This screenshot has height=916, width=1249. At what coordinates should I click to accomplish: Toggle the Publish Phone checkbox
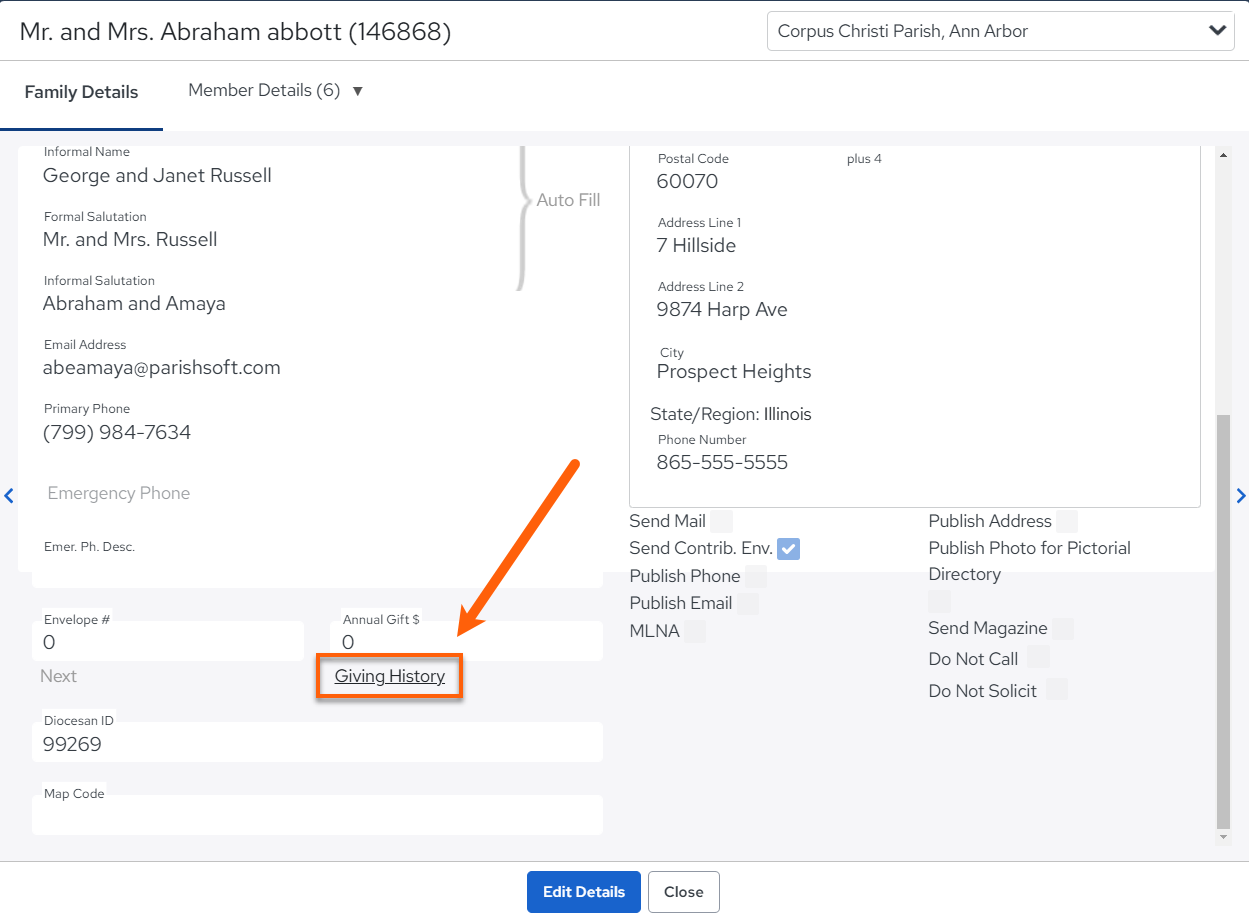pos(756,576)
